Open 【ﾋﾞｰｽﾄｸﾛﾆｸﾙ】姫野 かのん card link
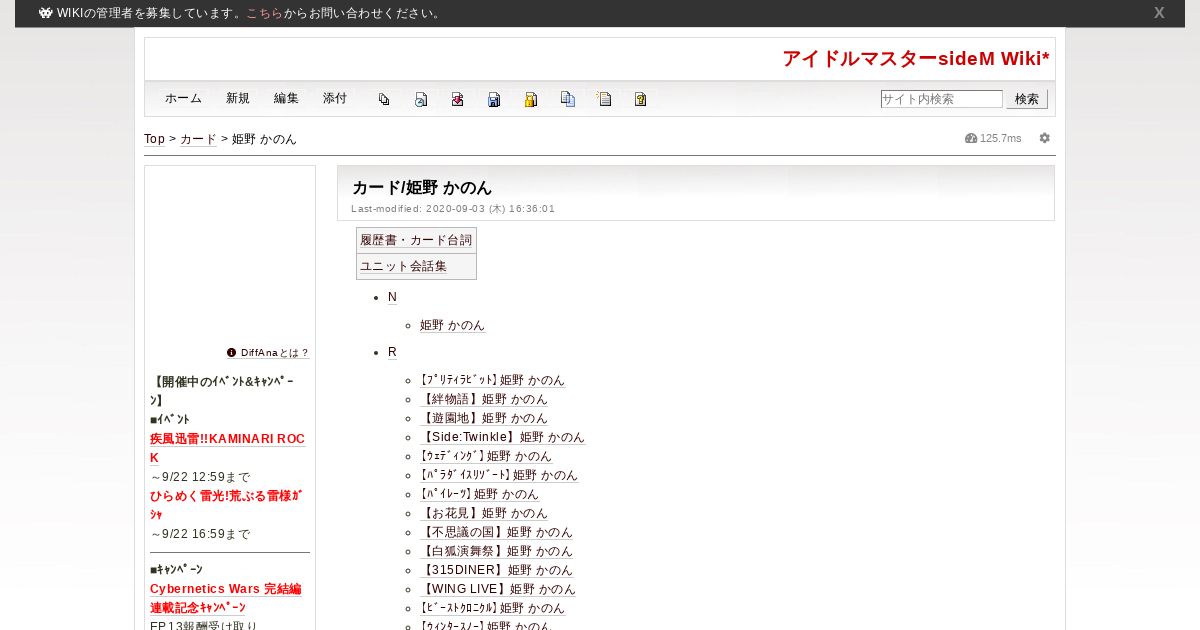The height and width of the screenshot is (630, 1200). click(492, 608)
